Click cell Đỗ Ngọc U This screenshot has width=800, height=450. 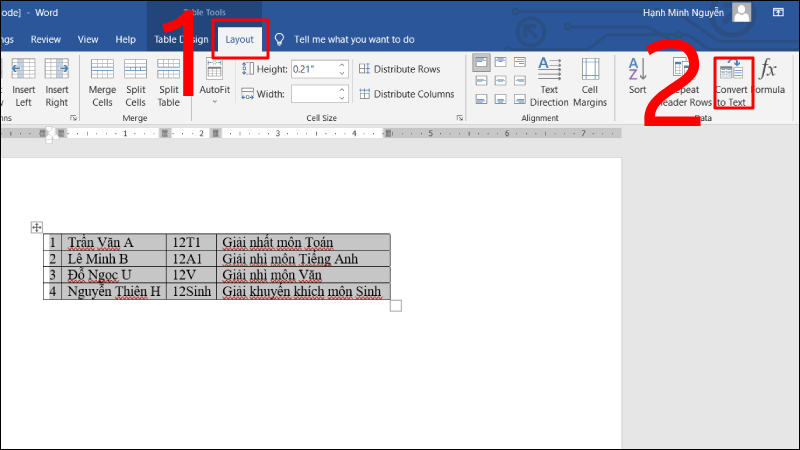(x=114, y=275)
